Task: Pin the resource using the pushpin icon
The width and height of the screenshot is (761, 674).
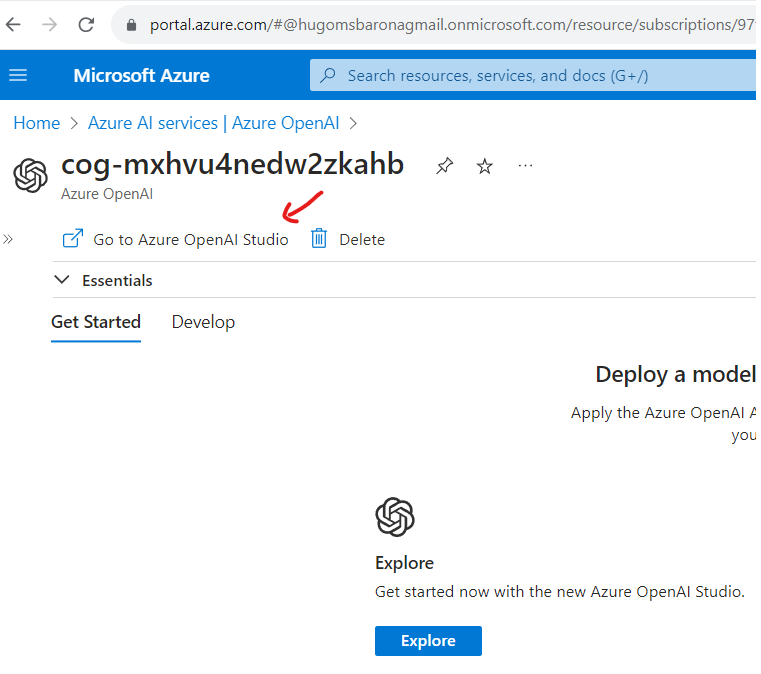Action: 445,167
